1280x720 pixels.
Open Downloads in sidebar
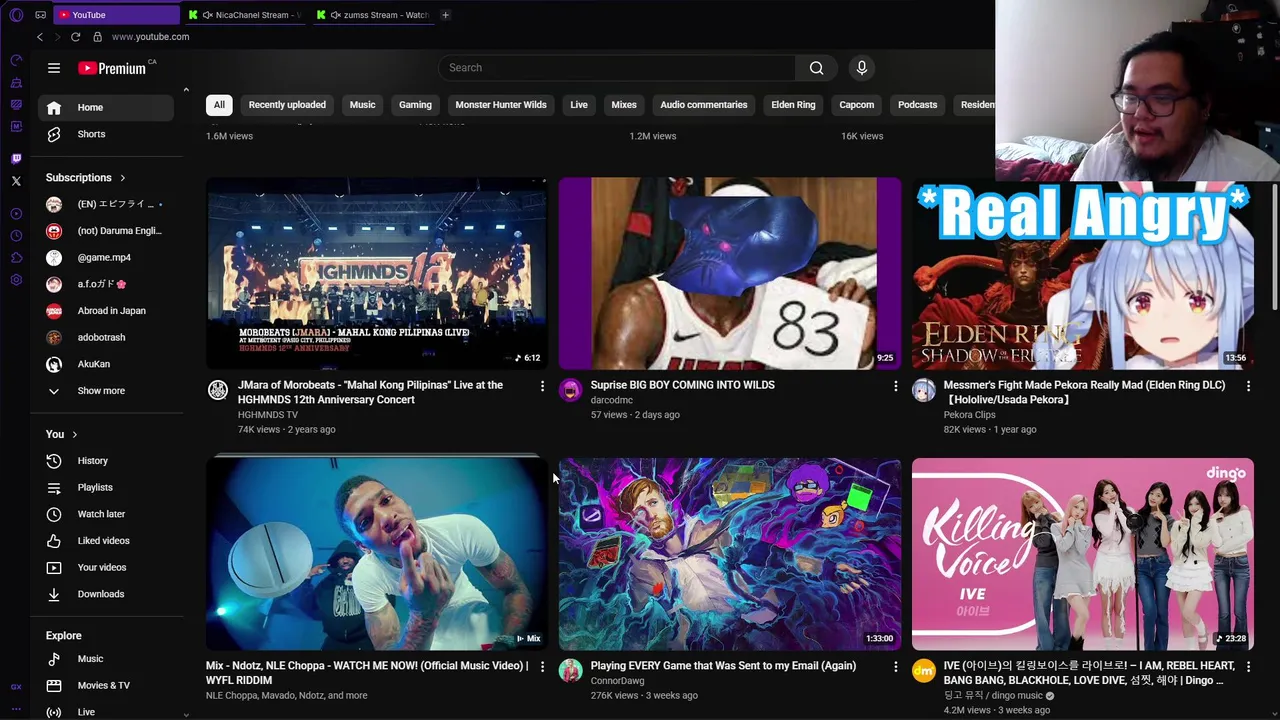point(104,594)
